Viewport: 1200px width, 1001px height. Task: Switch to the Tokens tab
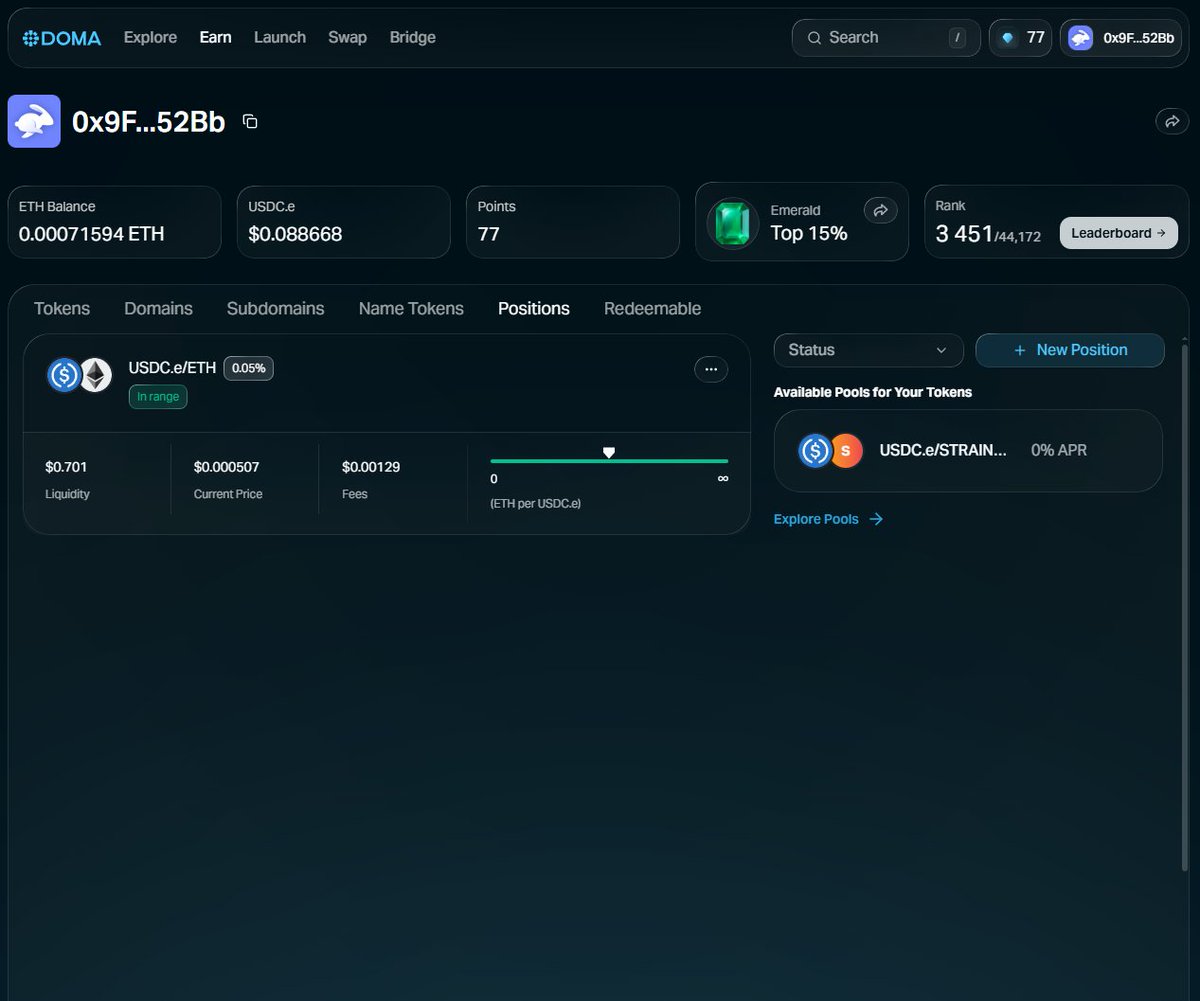(x=62, y=308)
